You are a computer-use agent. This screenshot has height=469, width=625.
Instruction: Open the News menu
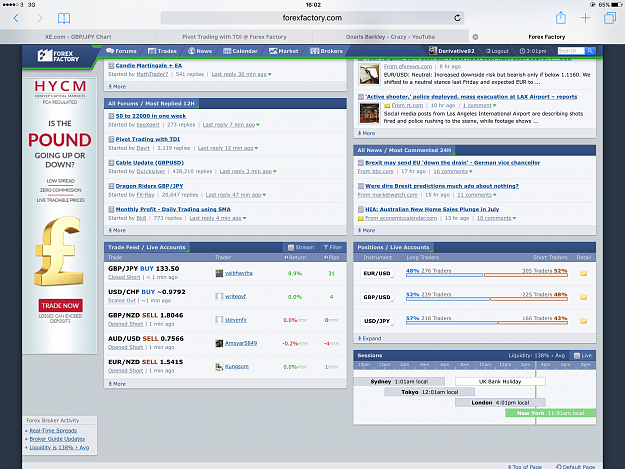200,51
